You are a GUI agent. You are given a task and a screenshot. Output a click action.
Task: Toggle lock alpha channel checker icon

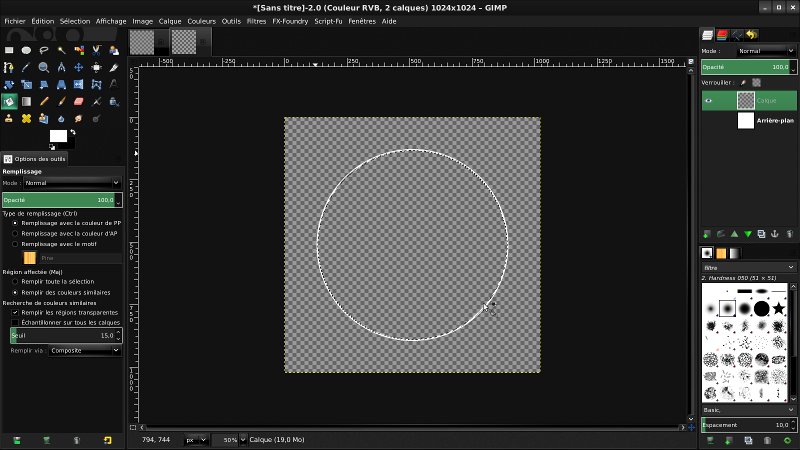click(757, 83)
